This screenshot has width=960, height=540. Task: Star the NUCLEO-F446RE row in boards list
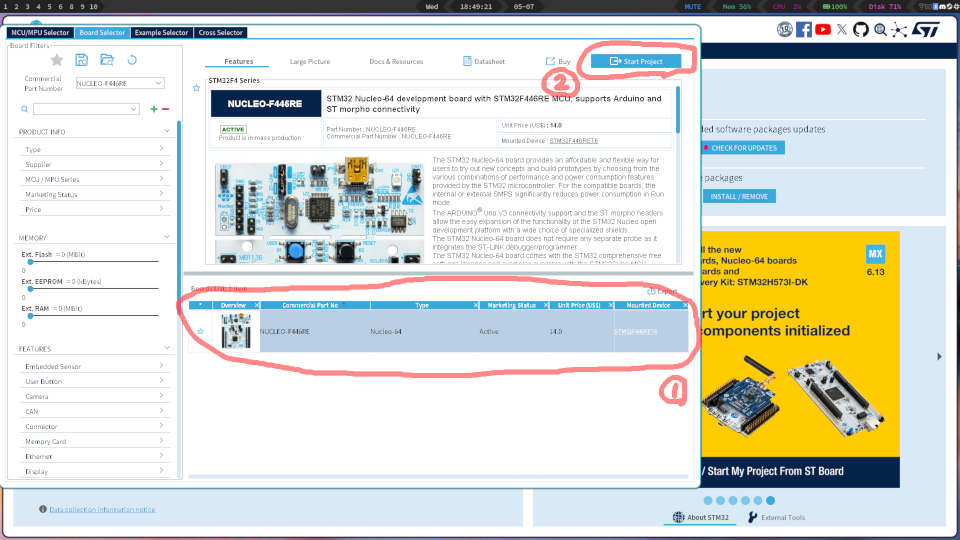200,331
